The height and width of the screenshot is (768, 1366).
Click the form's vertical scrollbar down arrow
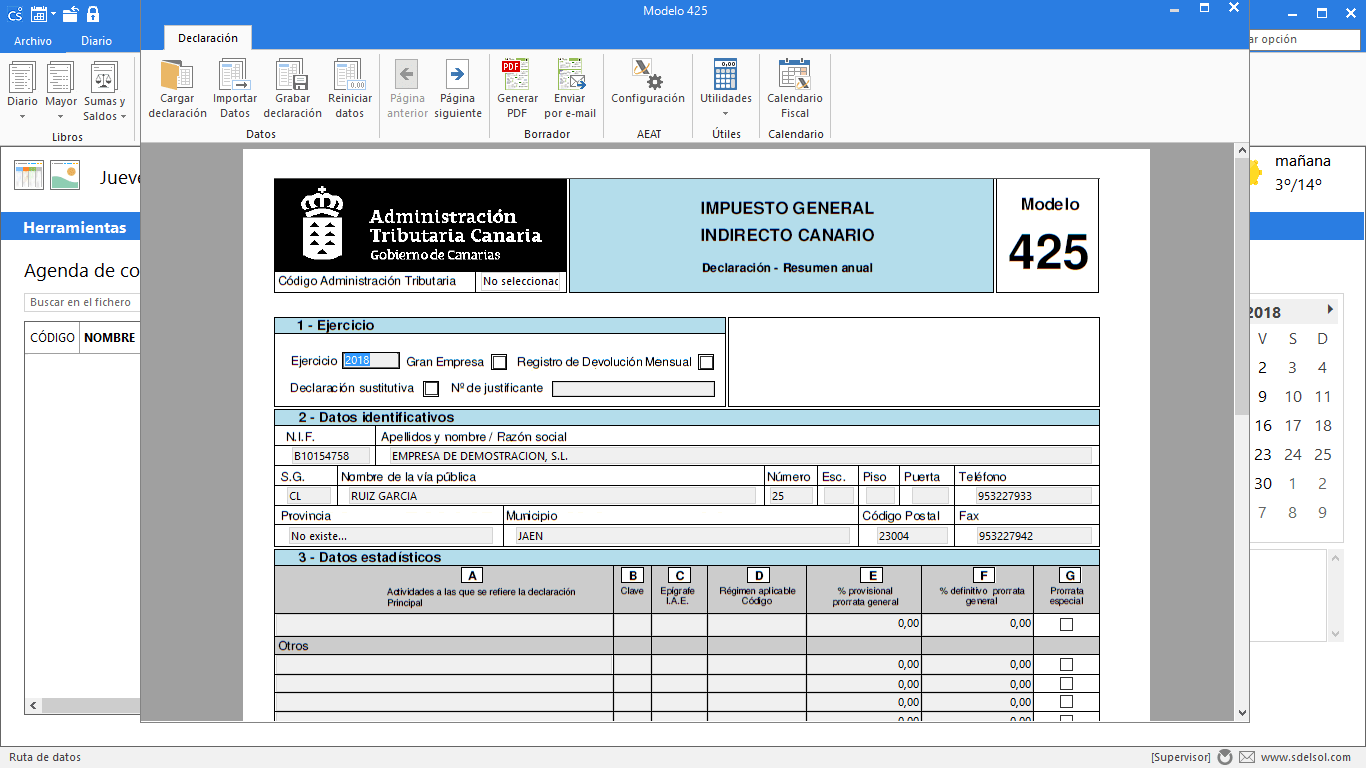click(x=1242, y=713)
